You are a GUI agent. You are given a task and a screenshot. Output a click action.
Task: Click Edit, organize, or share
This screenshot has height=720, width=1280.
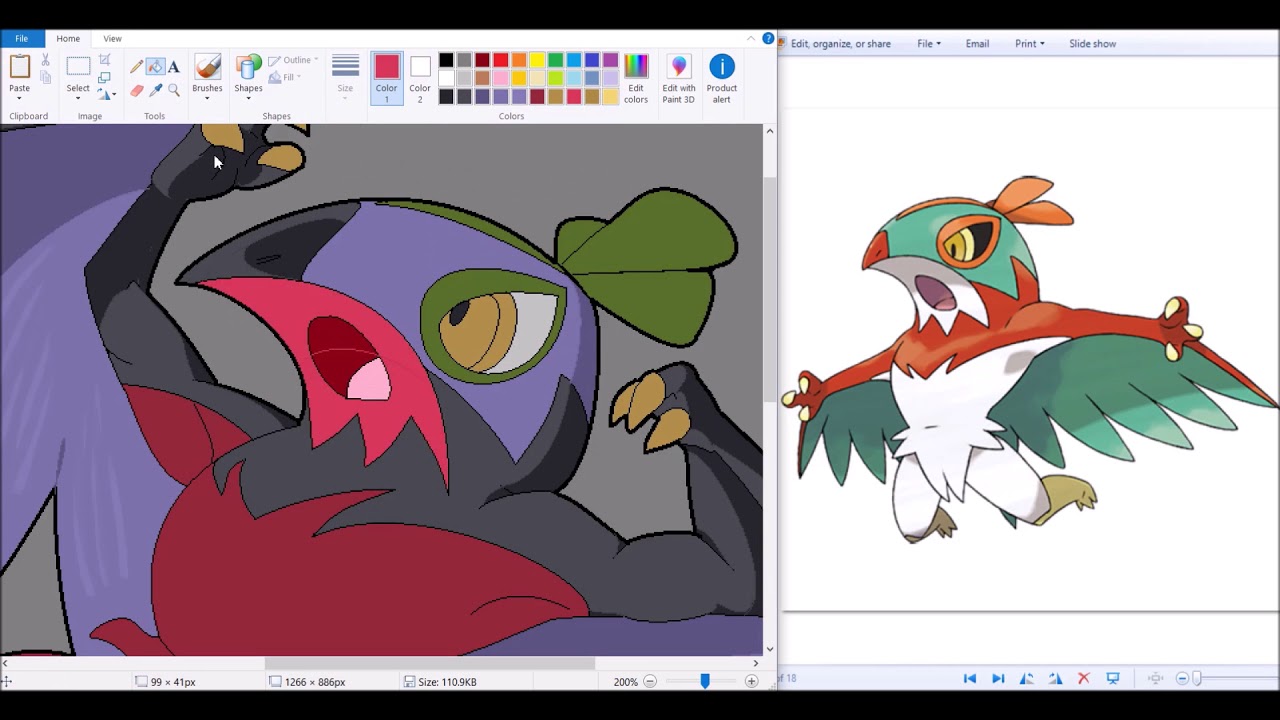[x=840, y=44]
